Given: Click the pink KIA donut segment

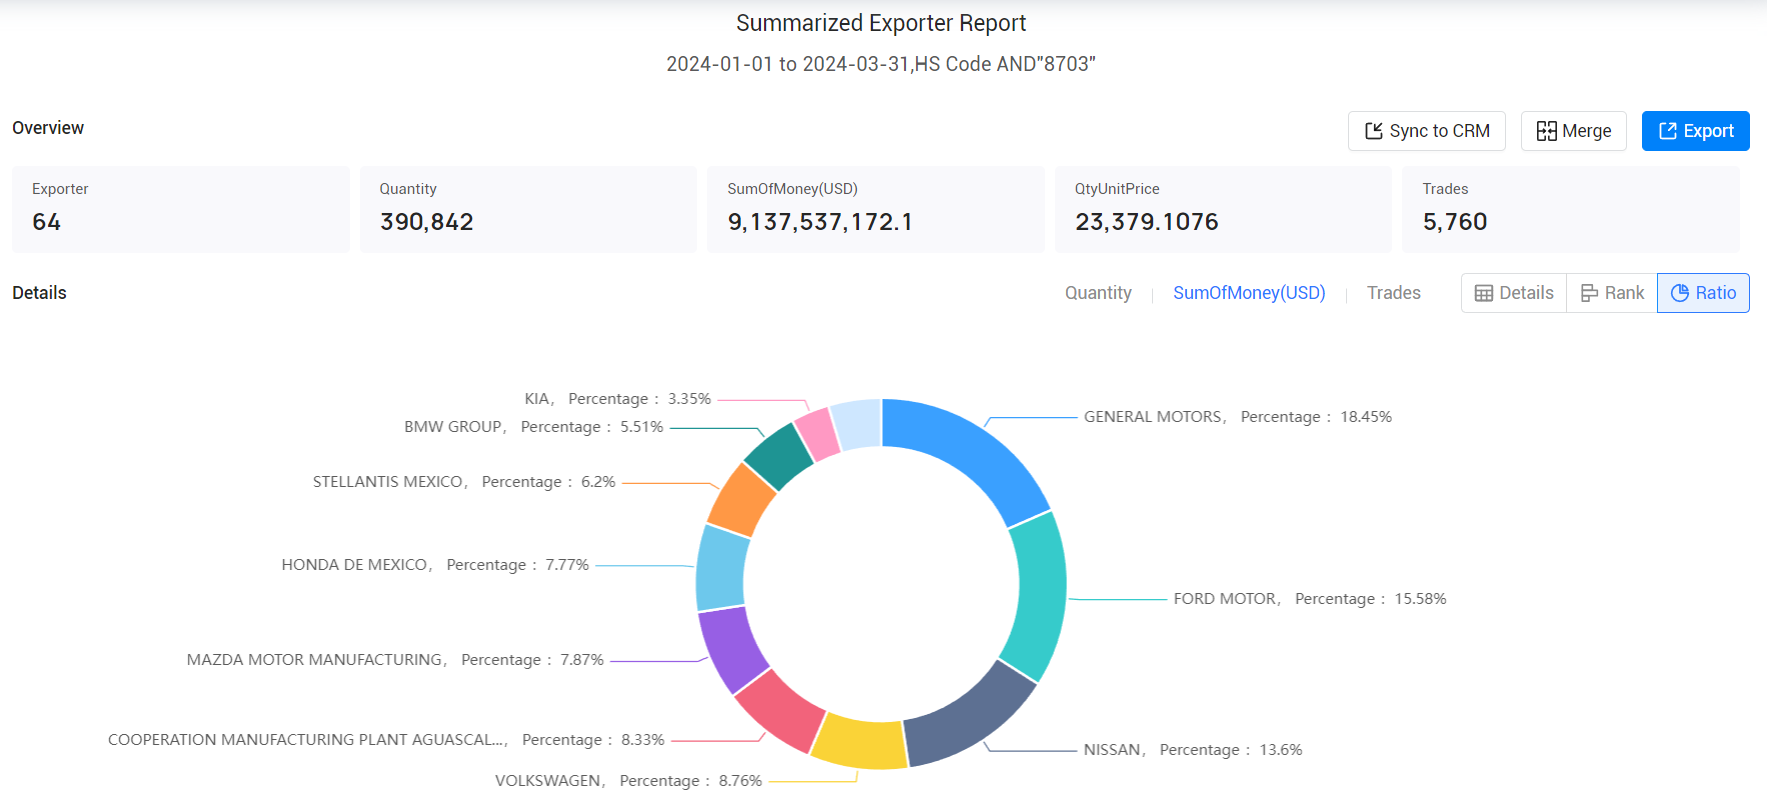Looking at the screenshot, I should click(x=818, y=434).
